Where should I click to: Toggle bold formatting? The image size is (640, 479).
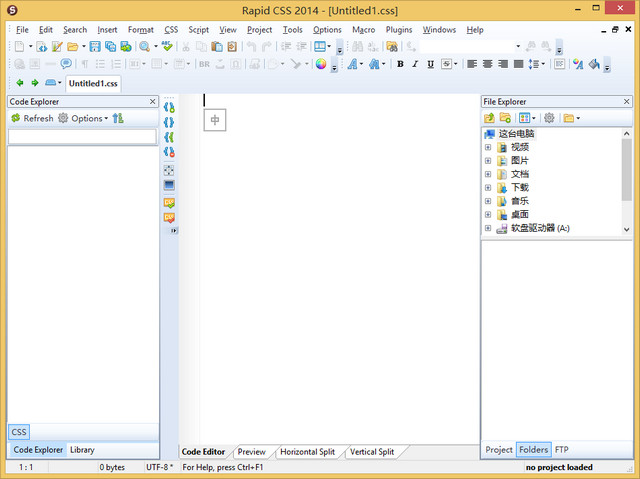click(x=400, y=64)
